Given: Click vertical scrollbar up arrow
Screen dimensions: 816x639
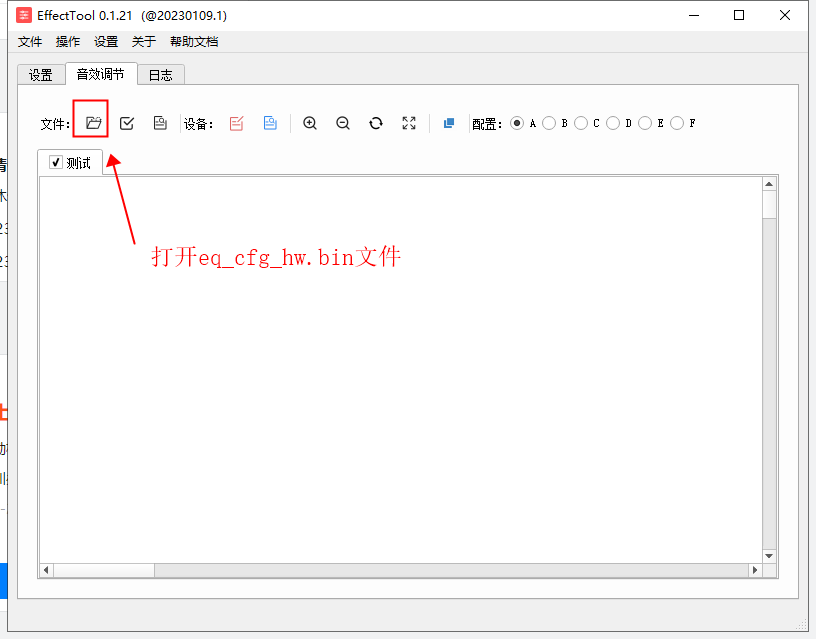Looking at the screenshot, I should (769, 184).
